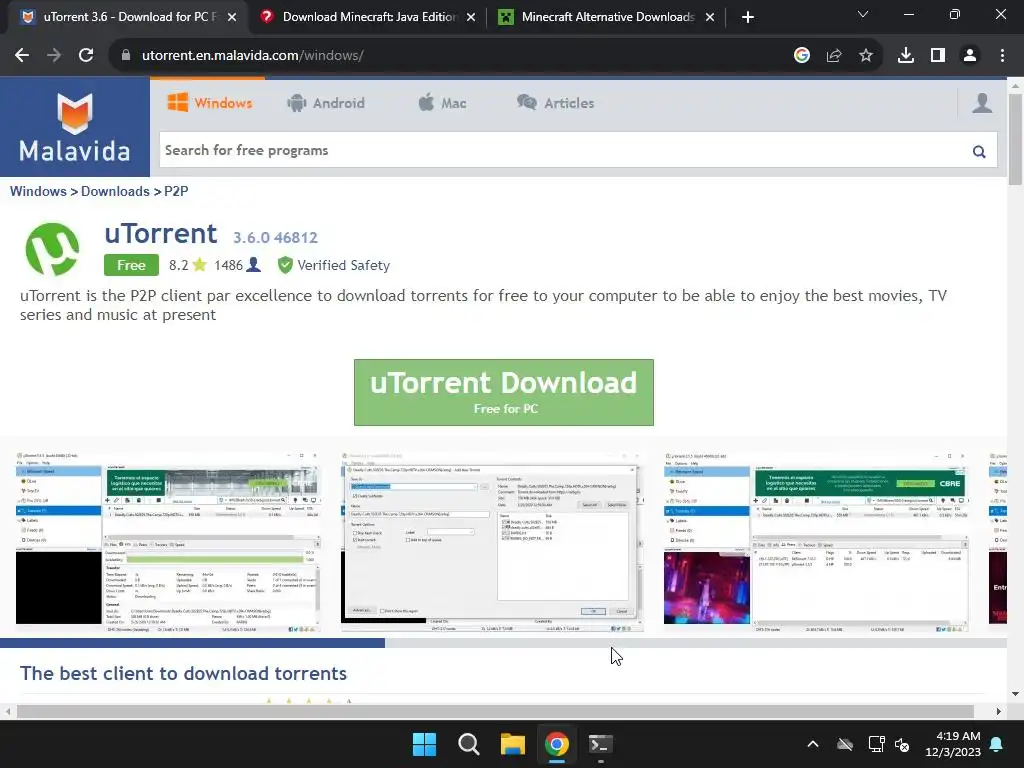Screen dimensions: 1024x768
Task: Click the screenshot gallery progress bar
Action: (x=503, y=643)
